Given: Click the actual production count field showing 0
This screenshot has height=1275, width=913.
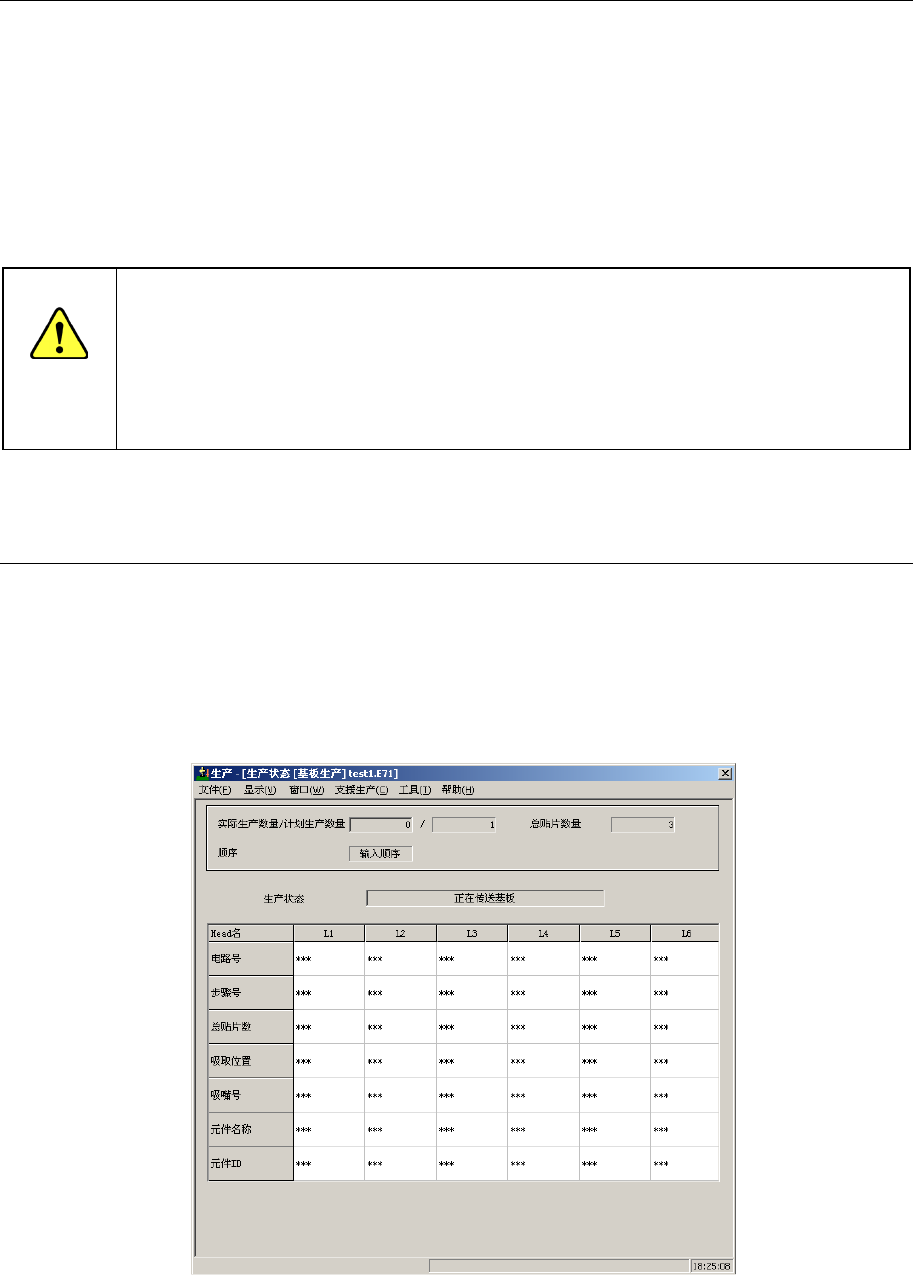Looking at the screenshot, I should (381, 825).
